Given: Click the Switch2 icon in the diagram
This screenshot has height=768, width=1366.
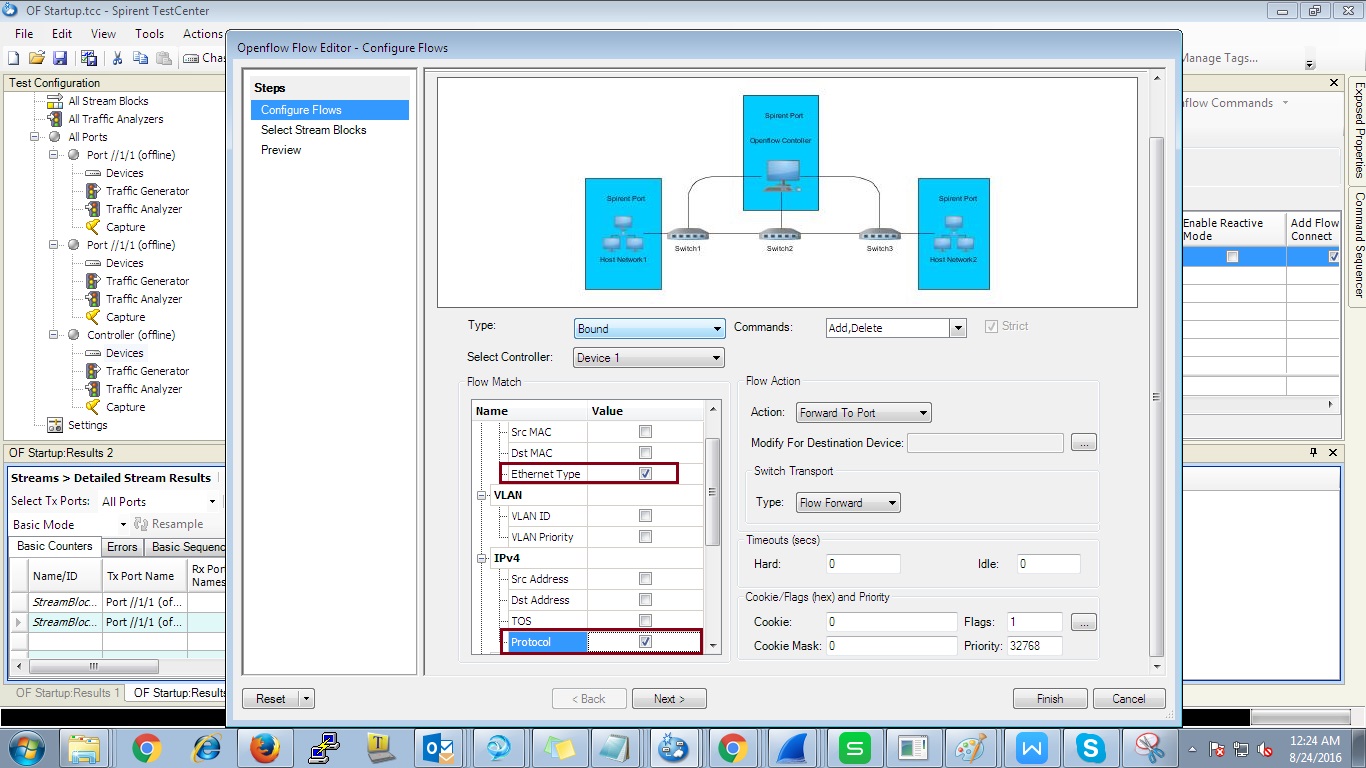Looking at the screenshot, I should pyautogui.click(x=779, y=235).
